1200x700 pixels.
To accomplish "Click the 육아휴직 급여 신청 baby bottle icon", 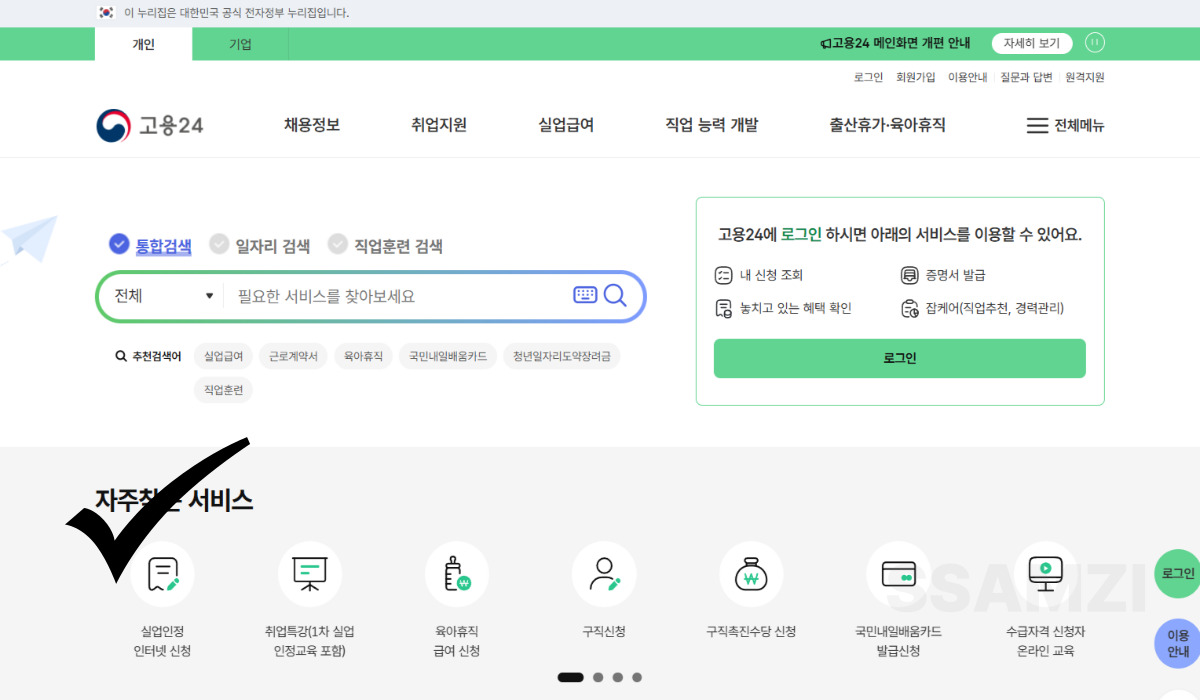I will pyautogui.click(x=457, y=574).
